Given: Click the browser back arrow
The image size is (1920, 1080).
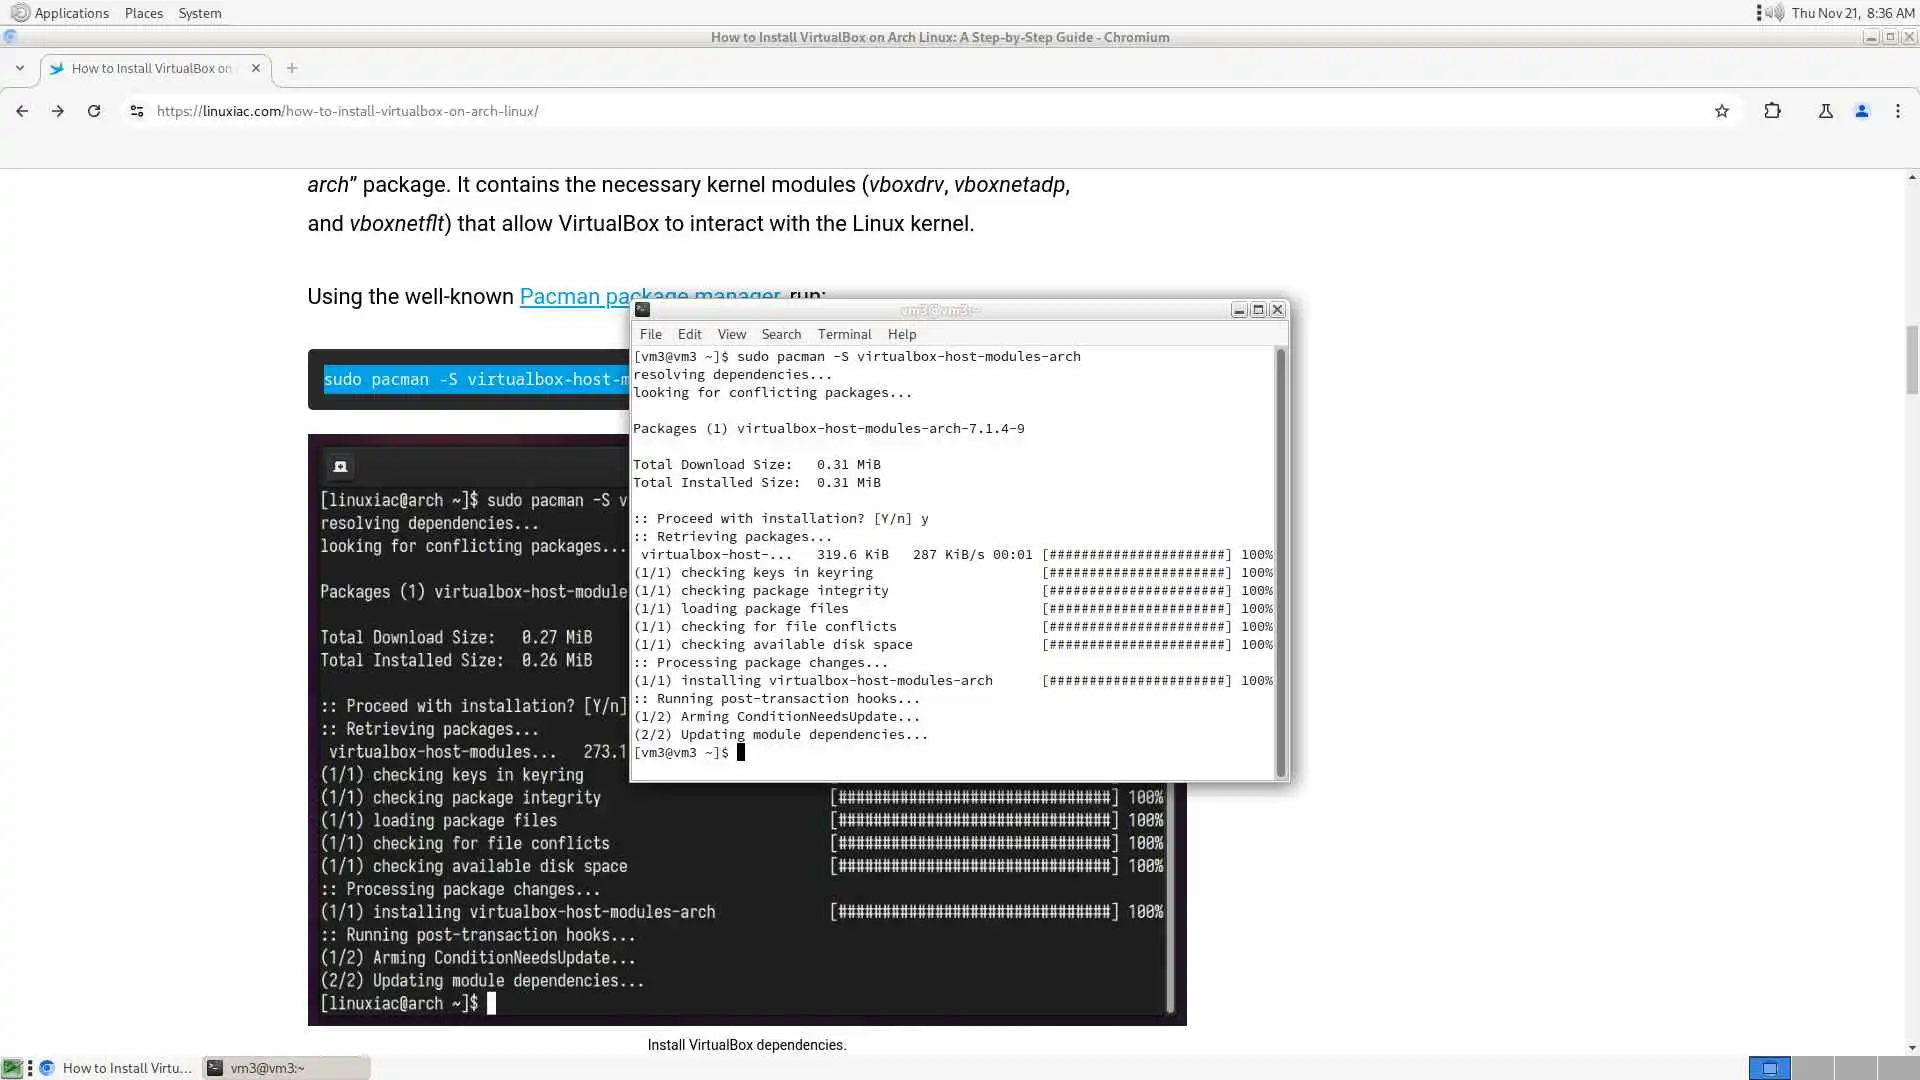Looking at the screenshot, I should [22, 111].
